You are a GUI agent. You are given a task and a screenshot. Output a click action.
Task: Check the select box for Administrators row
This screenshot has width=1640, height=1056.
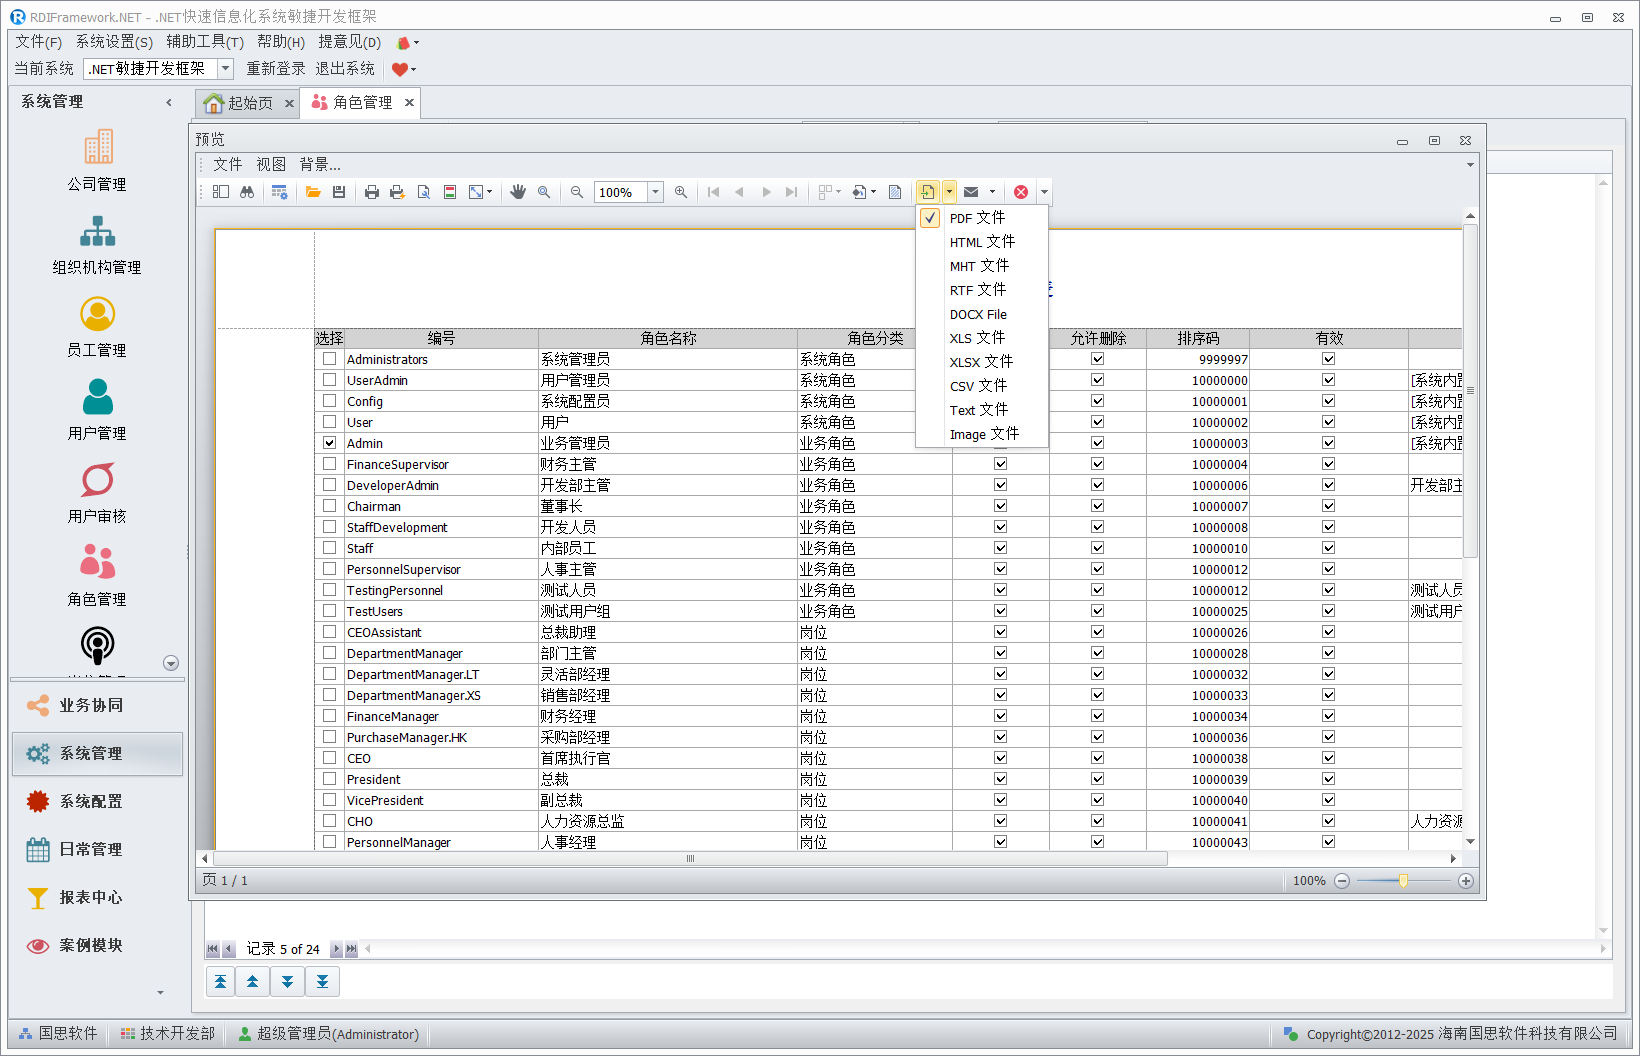click(329, 359)
